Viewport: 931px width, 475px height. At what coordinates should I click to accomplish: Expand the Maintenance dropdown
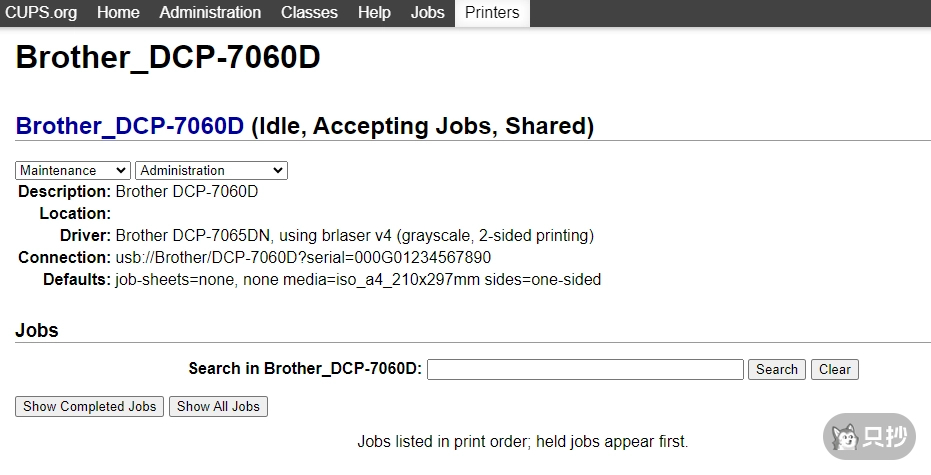tap(73, 171)
